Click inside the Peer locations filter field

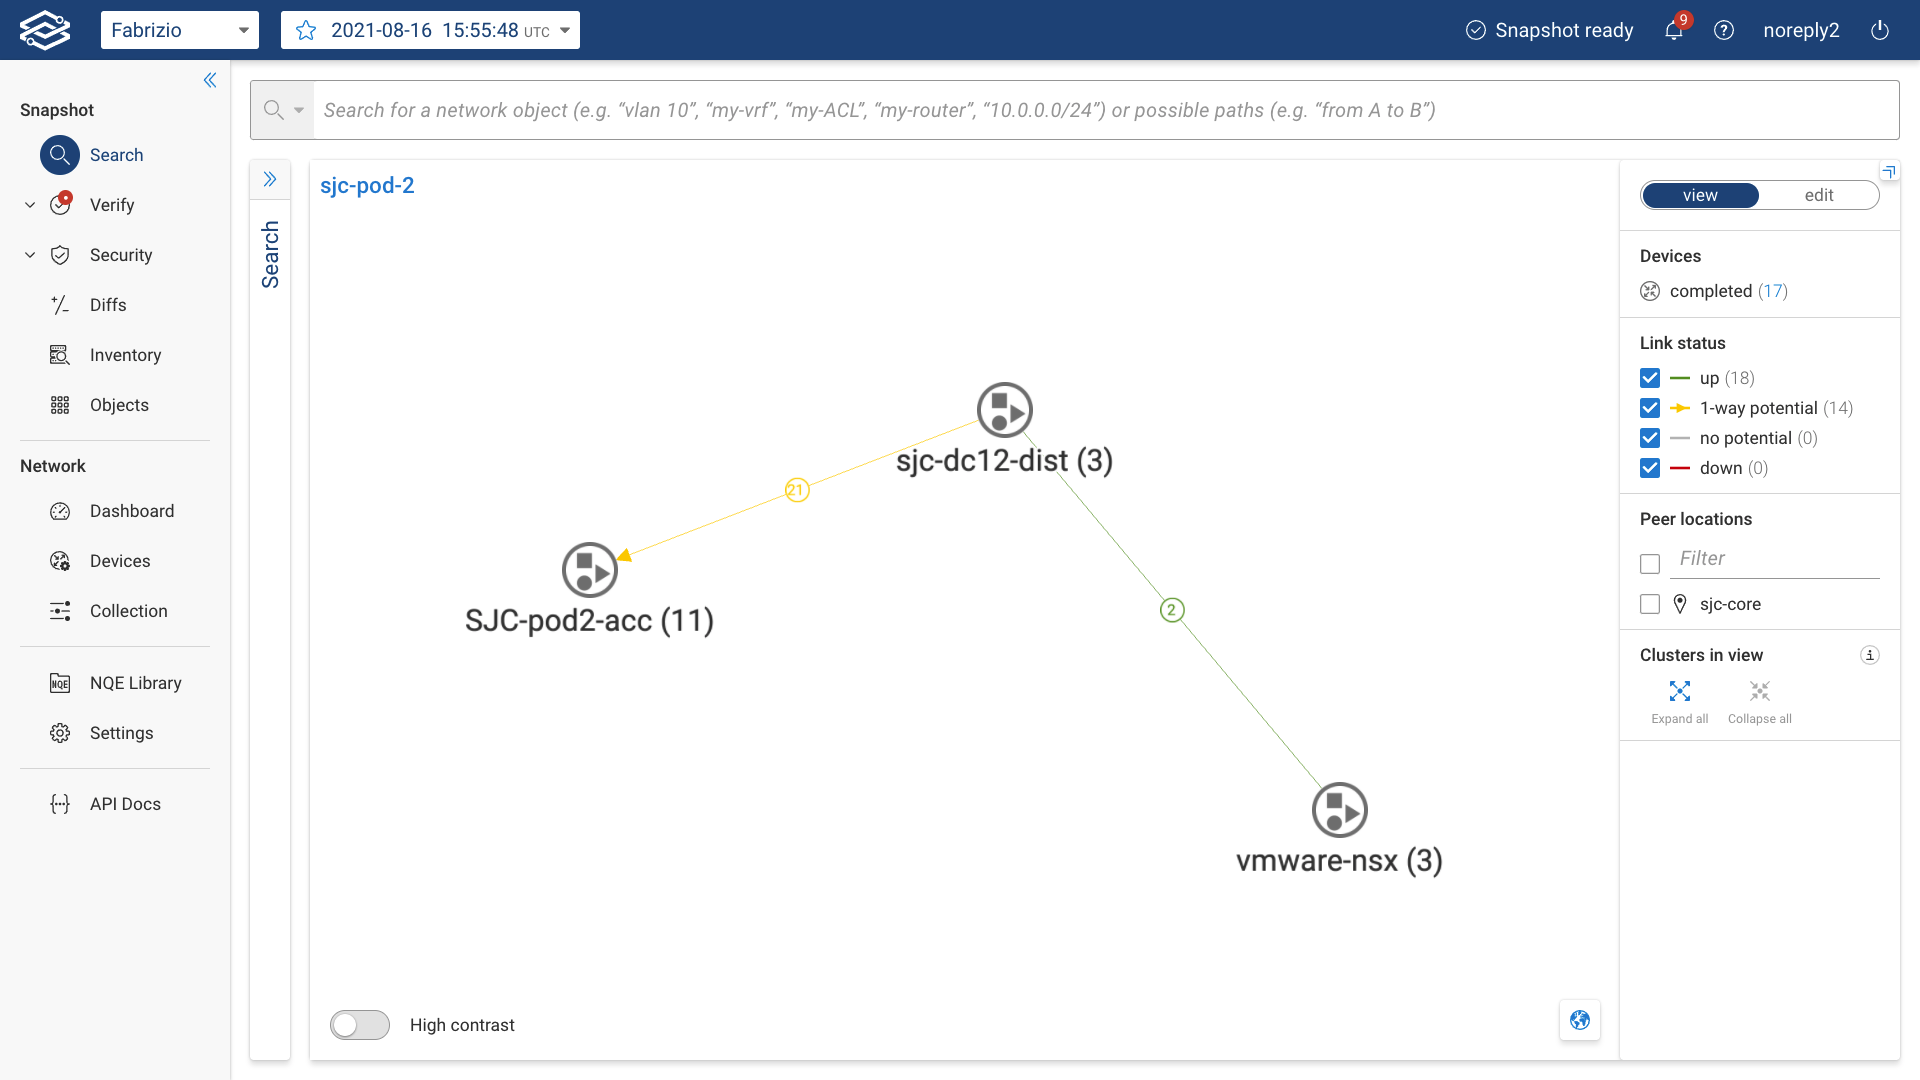click(1775, 558)
